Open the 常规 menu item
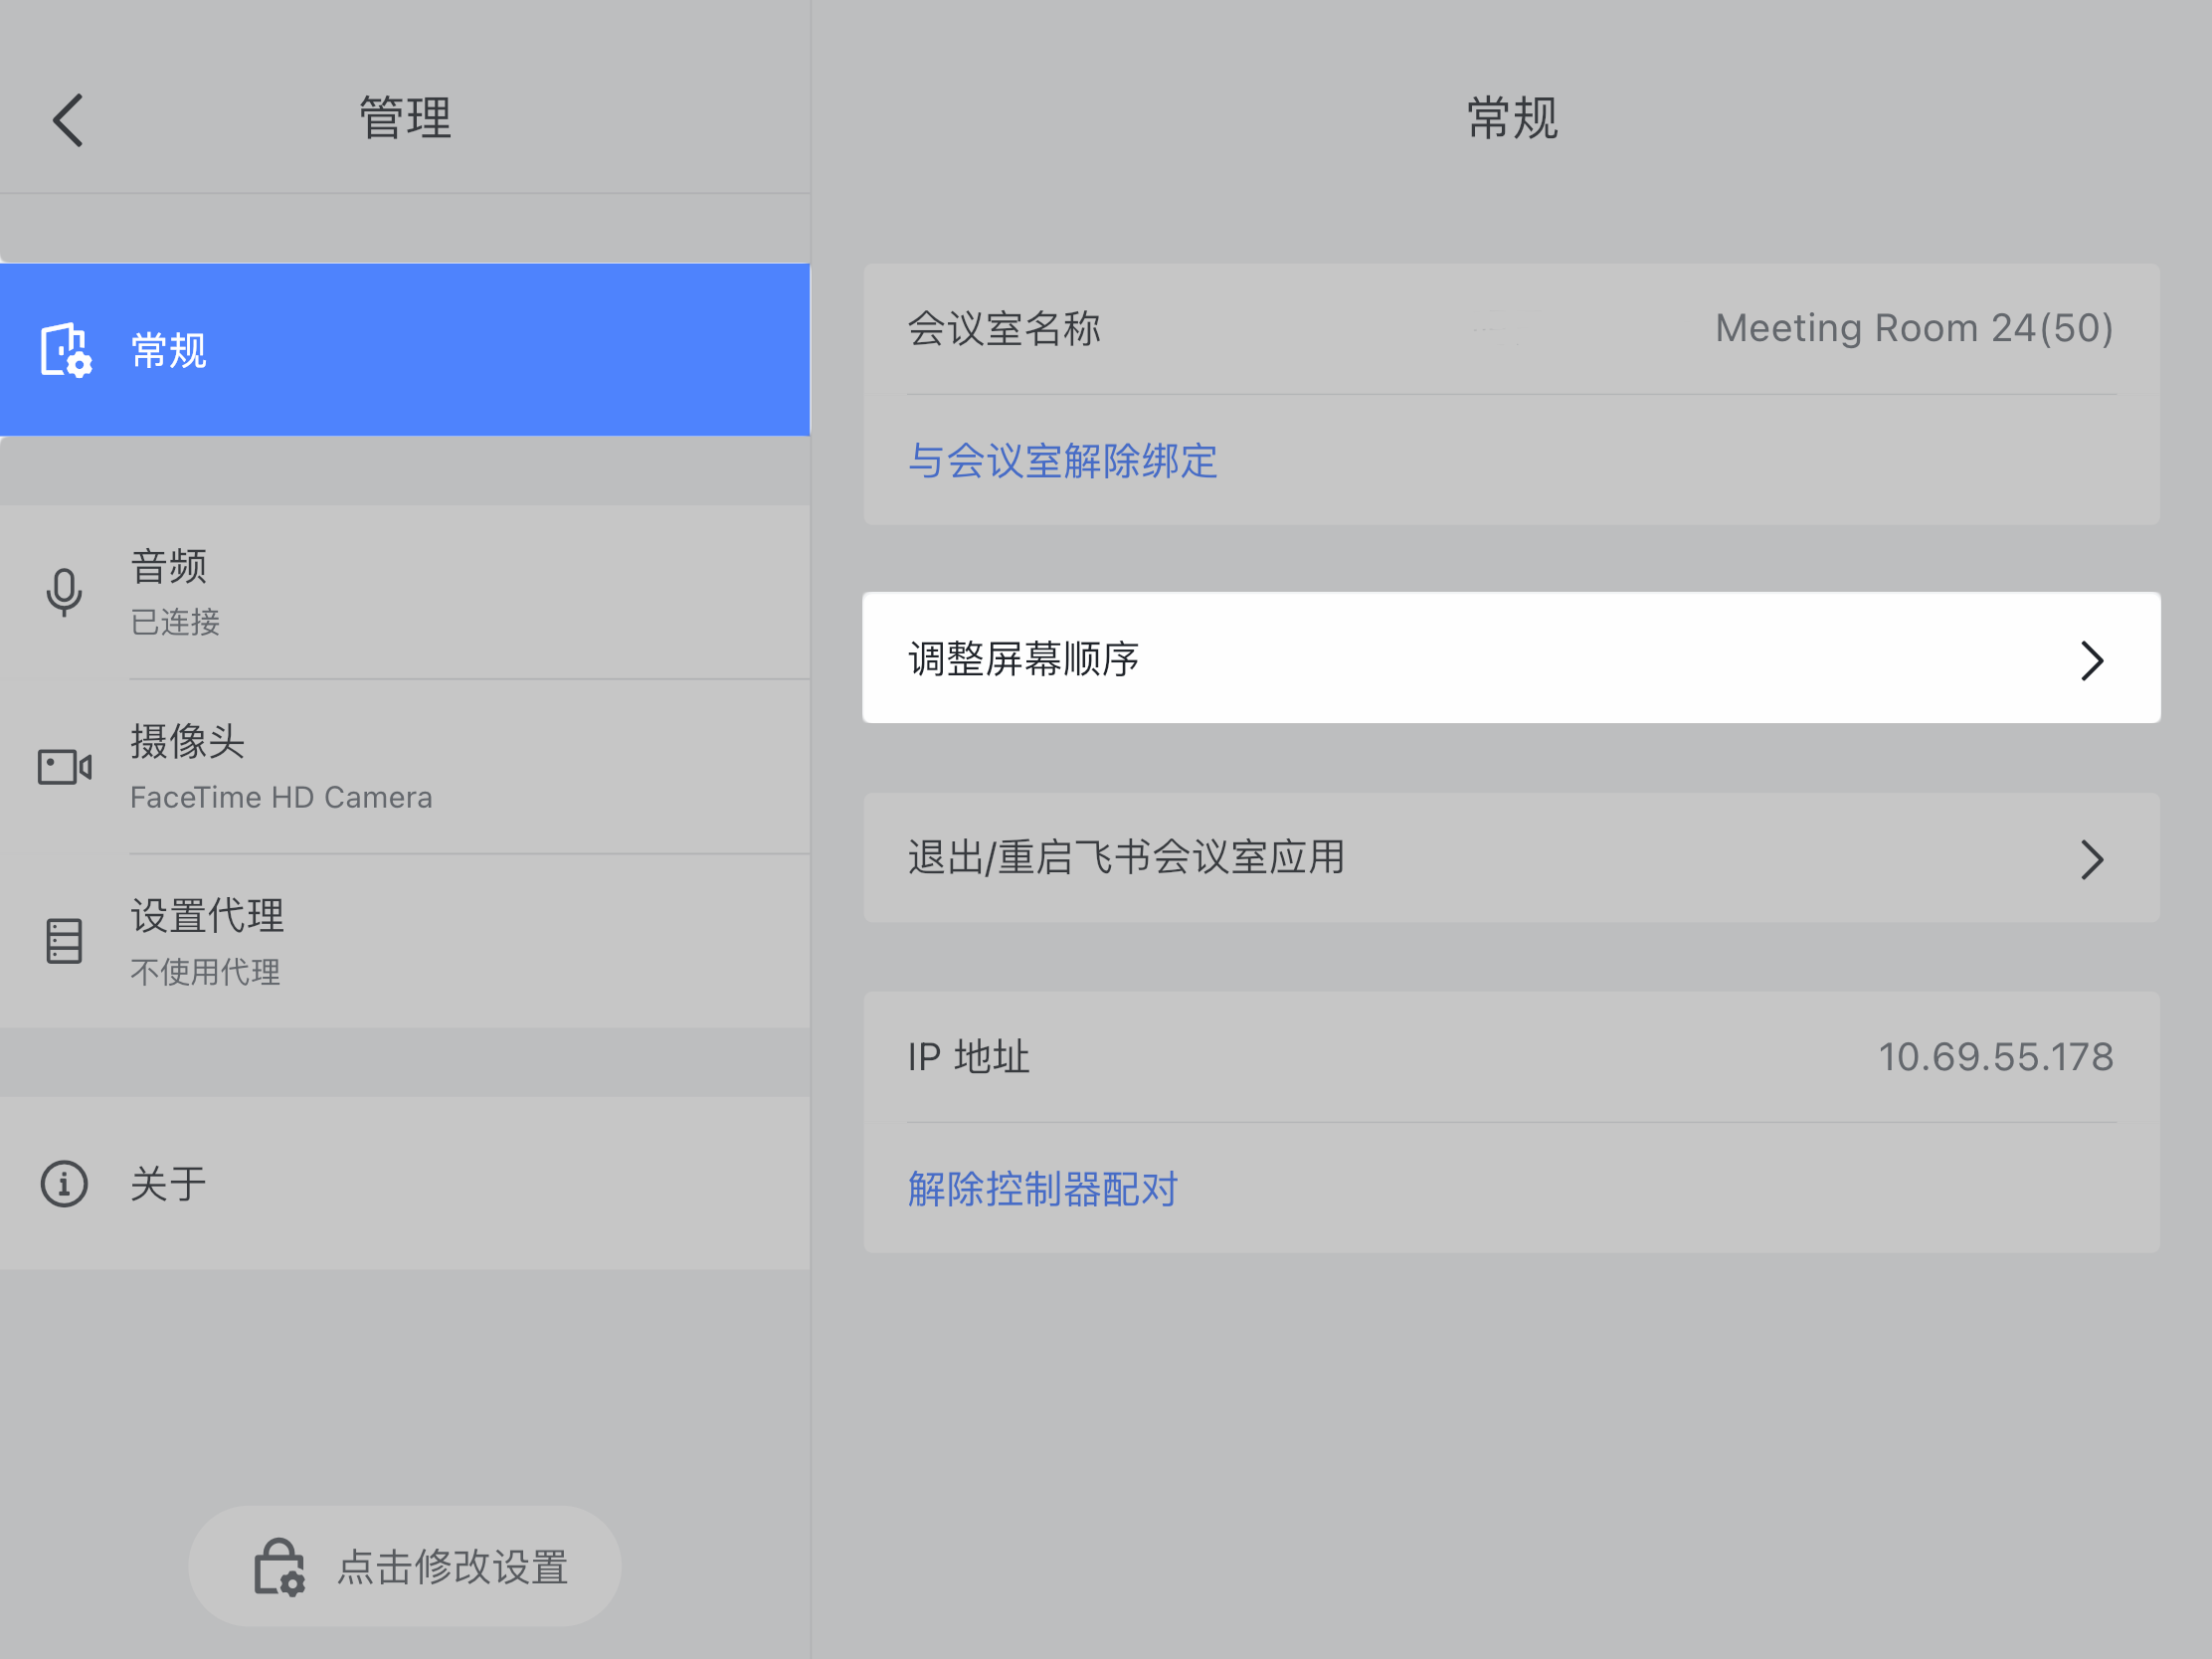 point(405,350)
